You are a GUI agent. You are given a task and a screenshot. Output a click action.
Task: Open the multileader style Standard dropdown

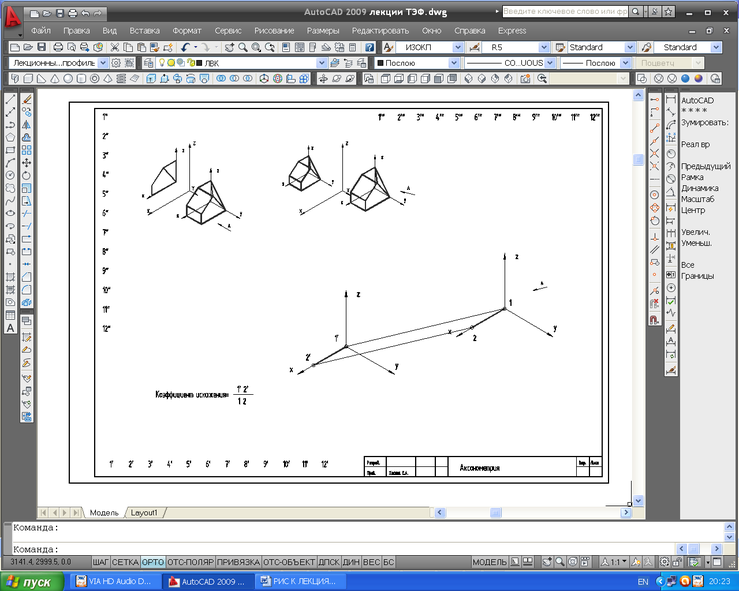click(716, 47)
